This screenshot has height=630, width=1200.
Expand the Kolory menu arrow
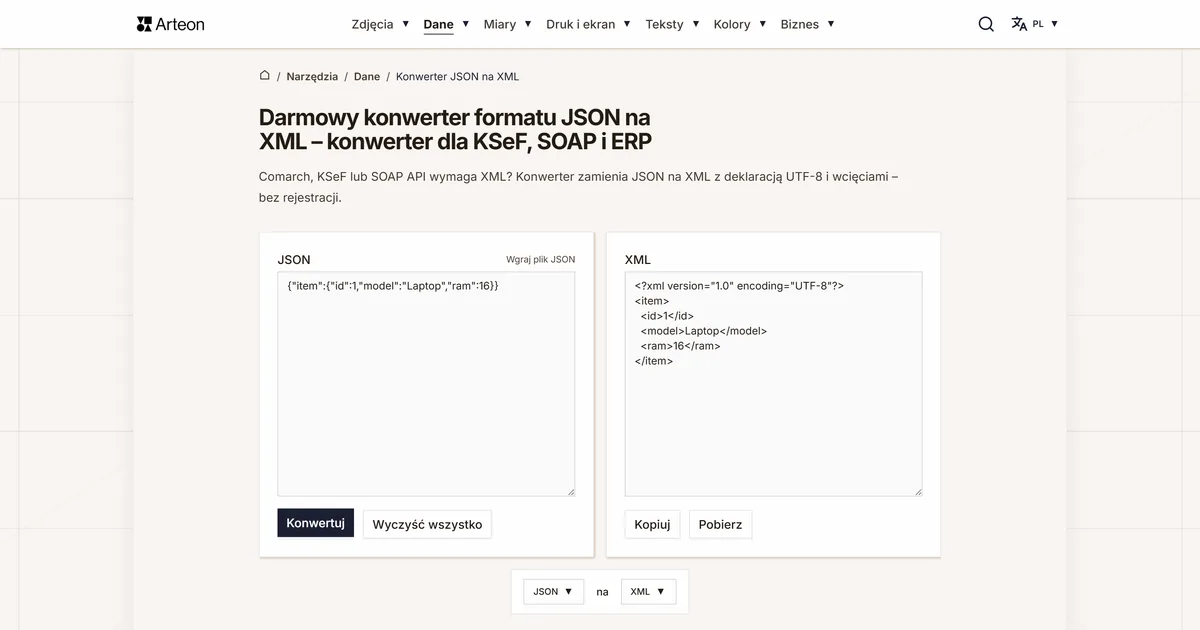pos(763,23)
